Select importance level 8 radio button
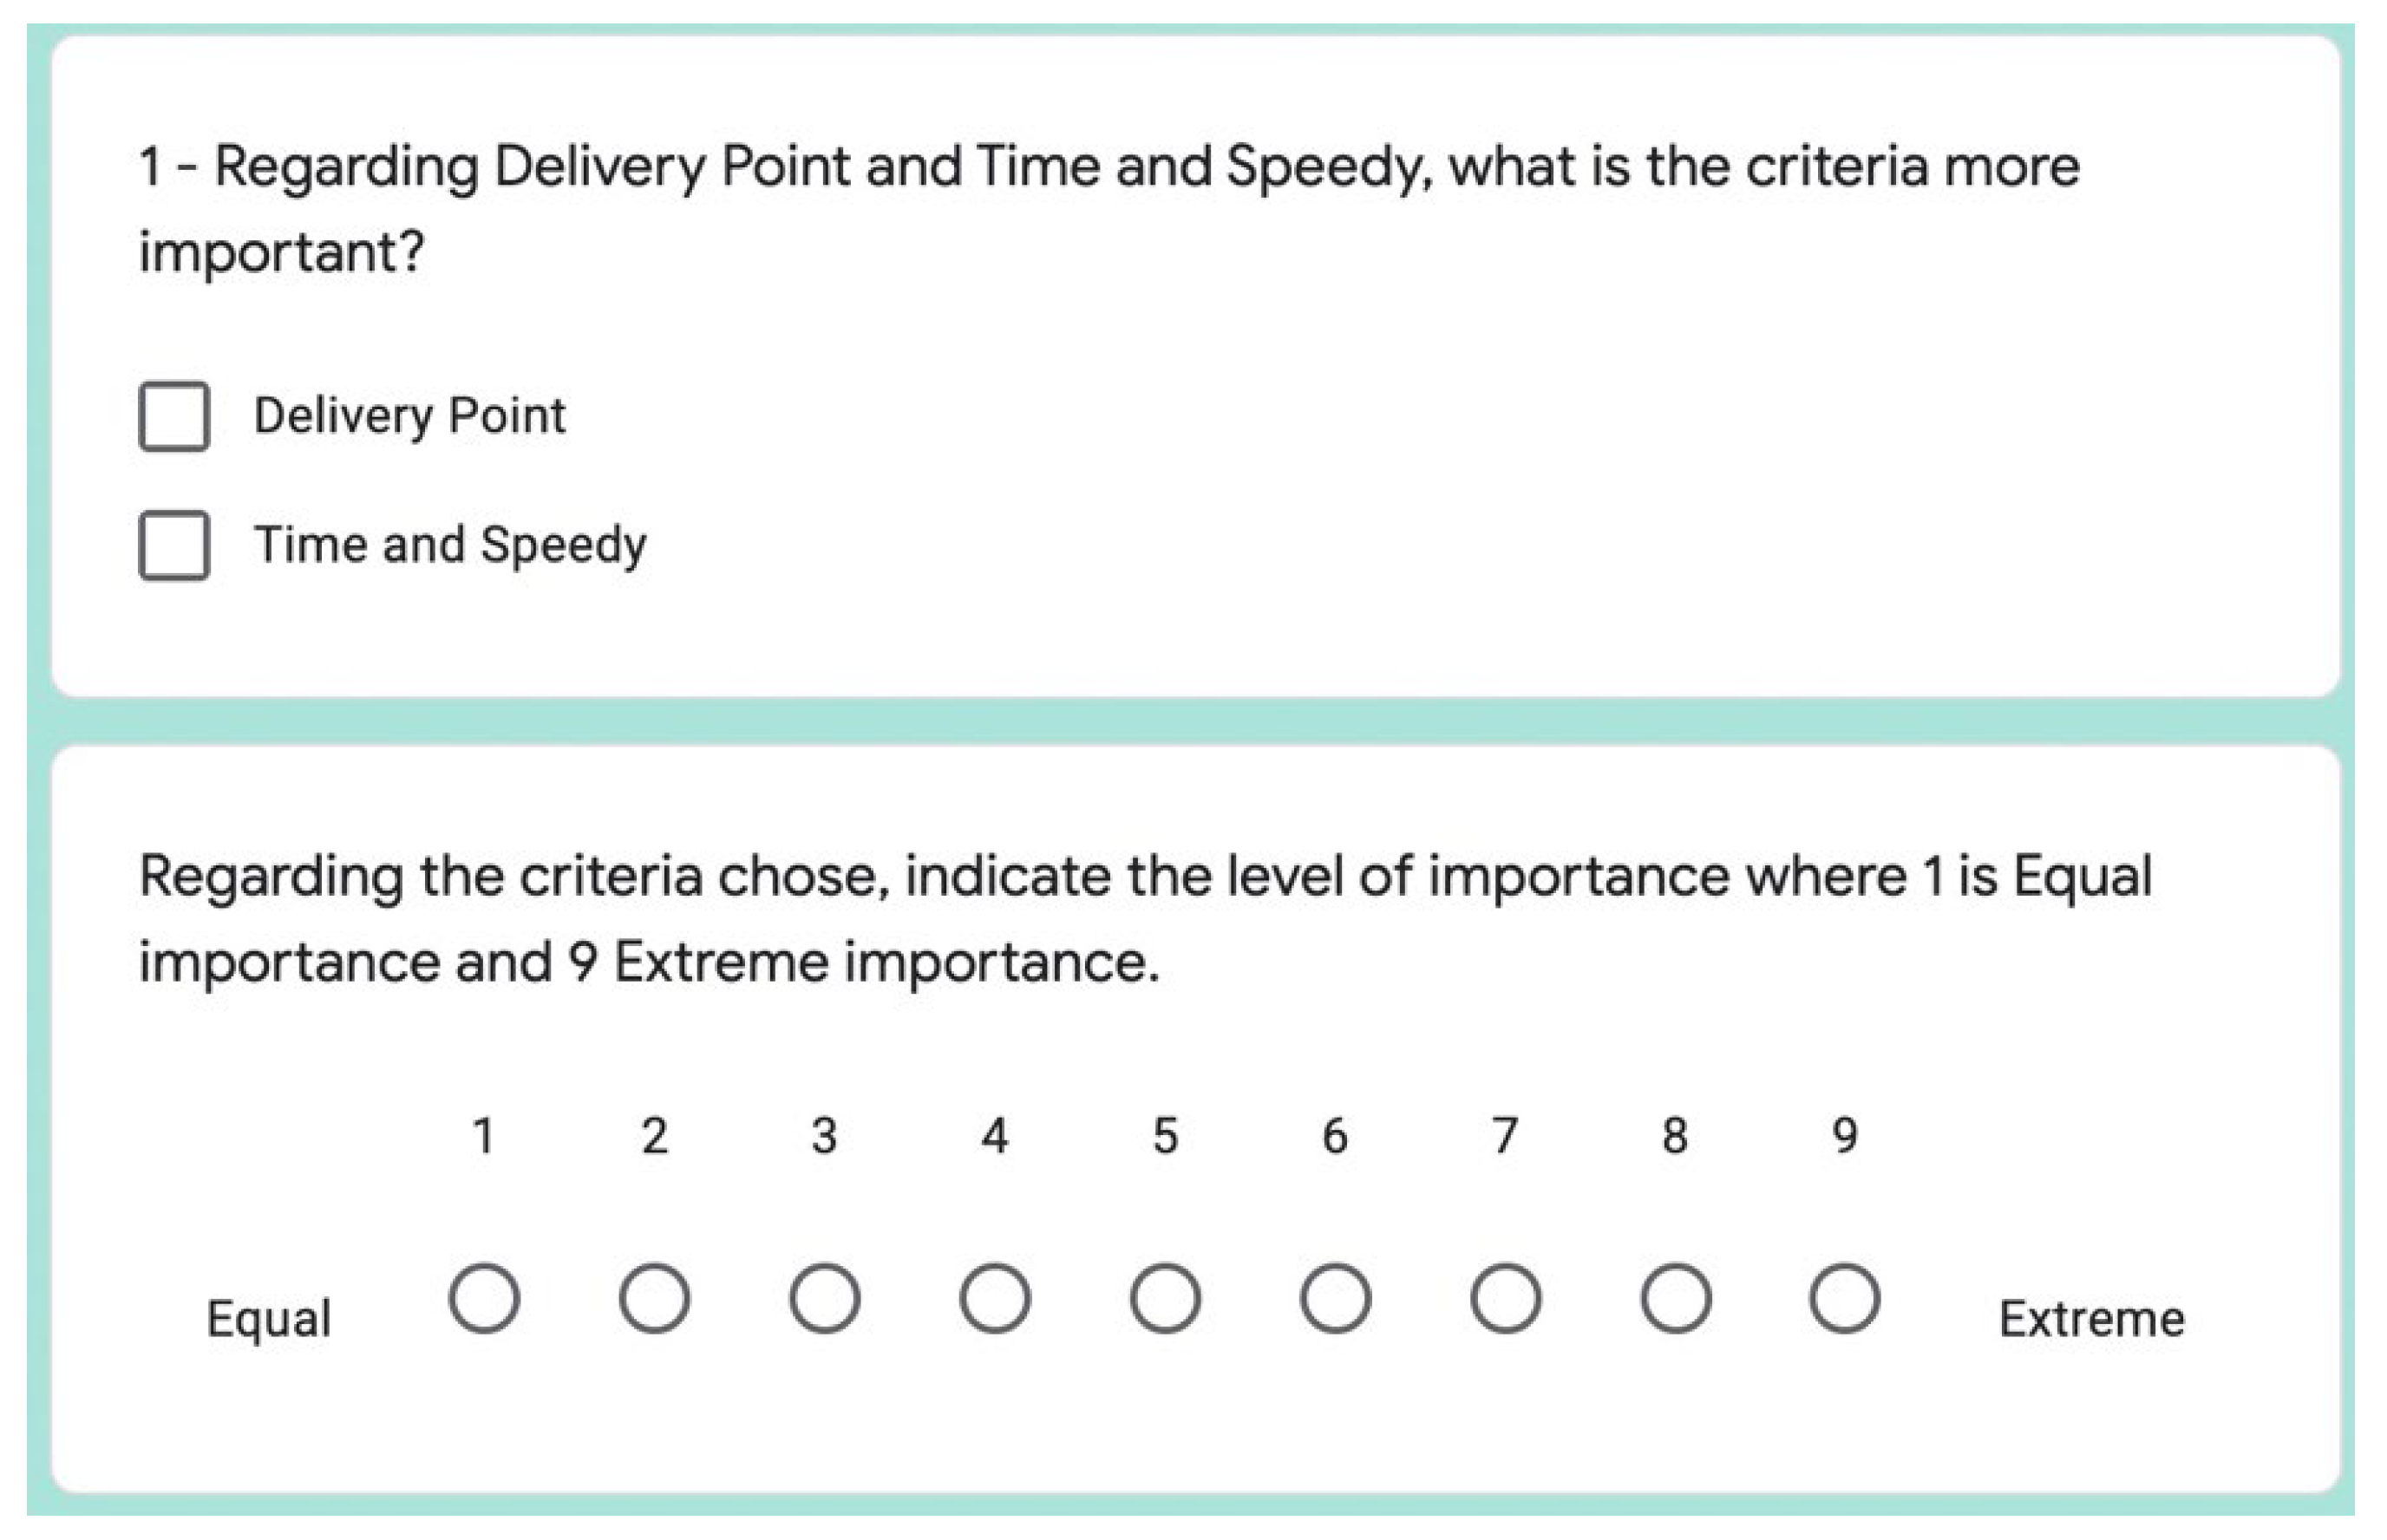The height and width of the screenshot is (1540, 2387). 1675,1299
